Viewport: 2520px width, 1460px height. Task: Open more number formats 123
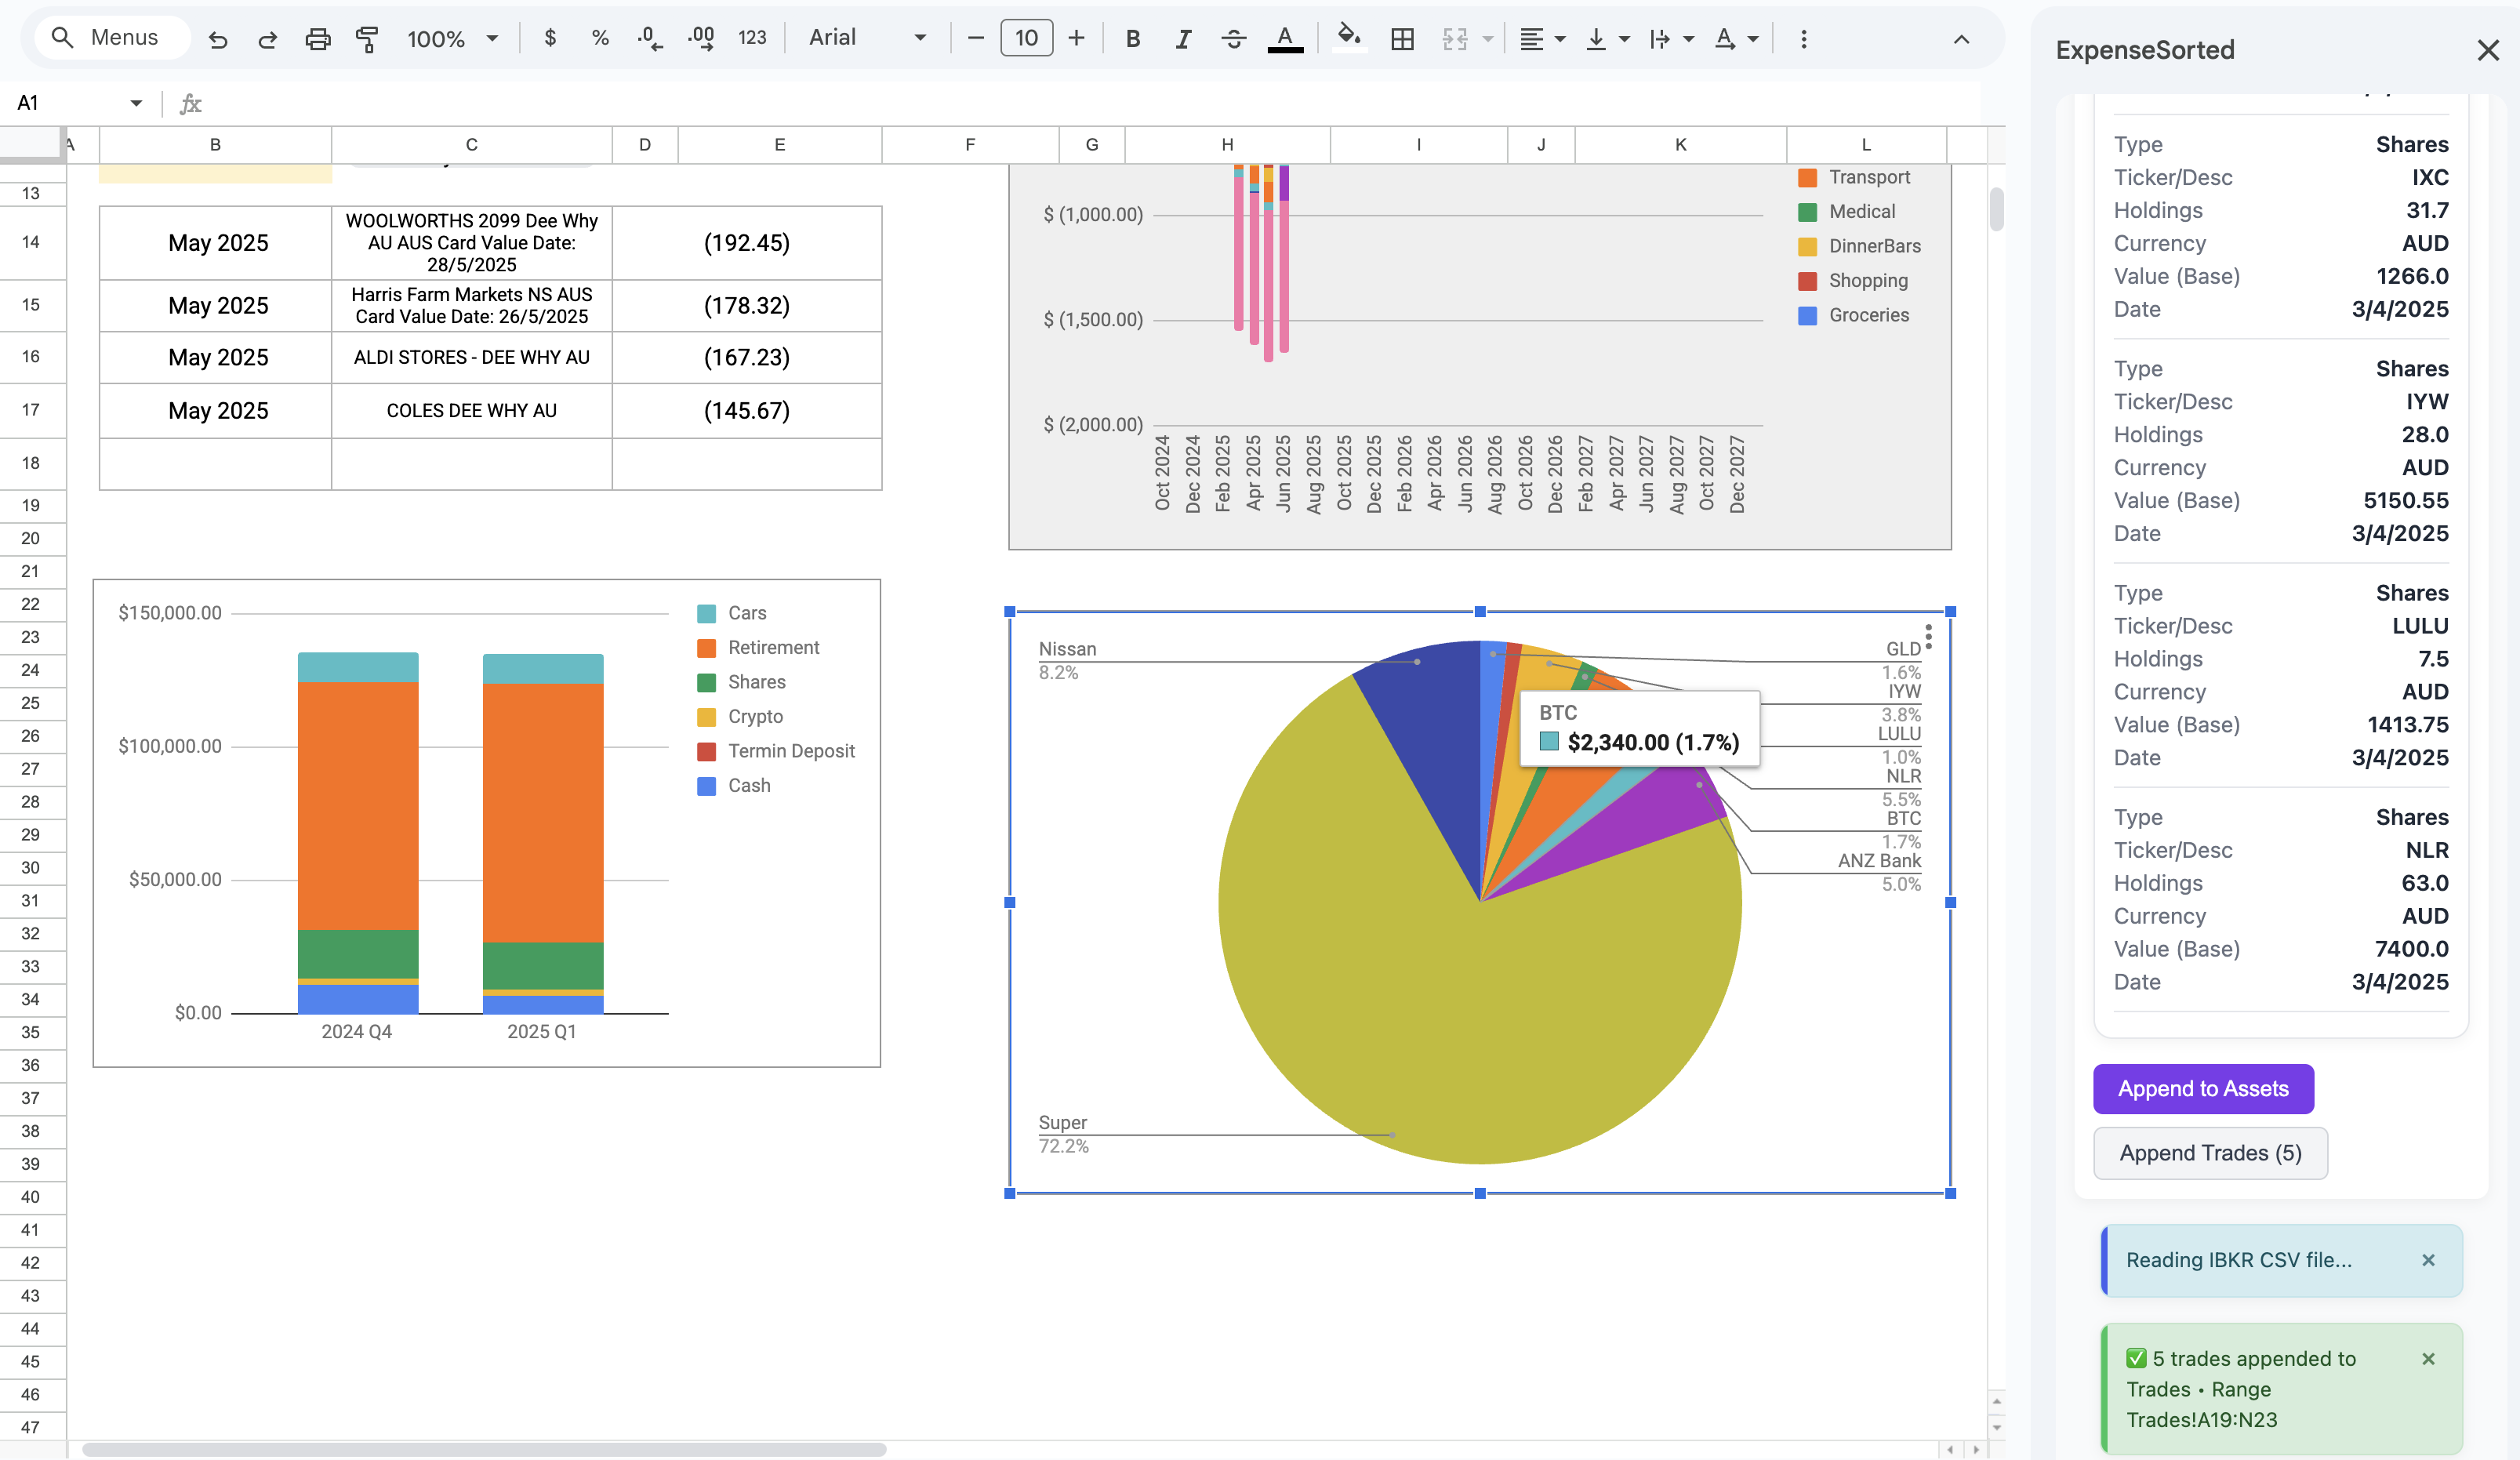752,38
